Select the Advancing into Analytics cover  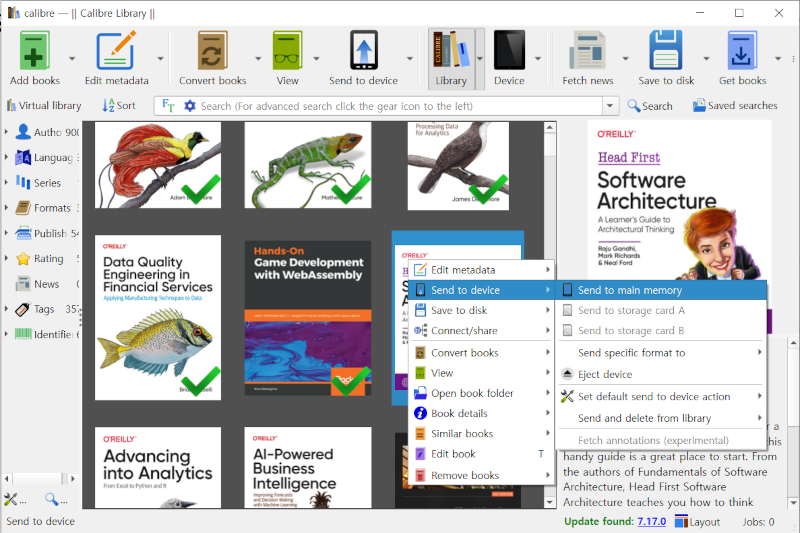tap(158, 467)
